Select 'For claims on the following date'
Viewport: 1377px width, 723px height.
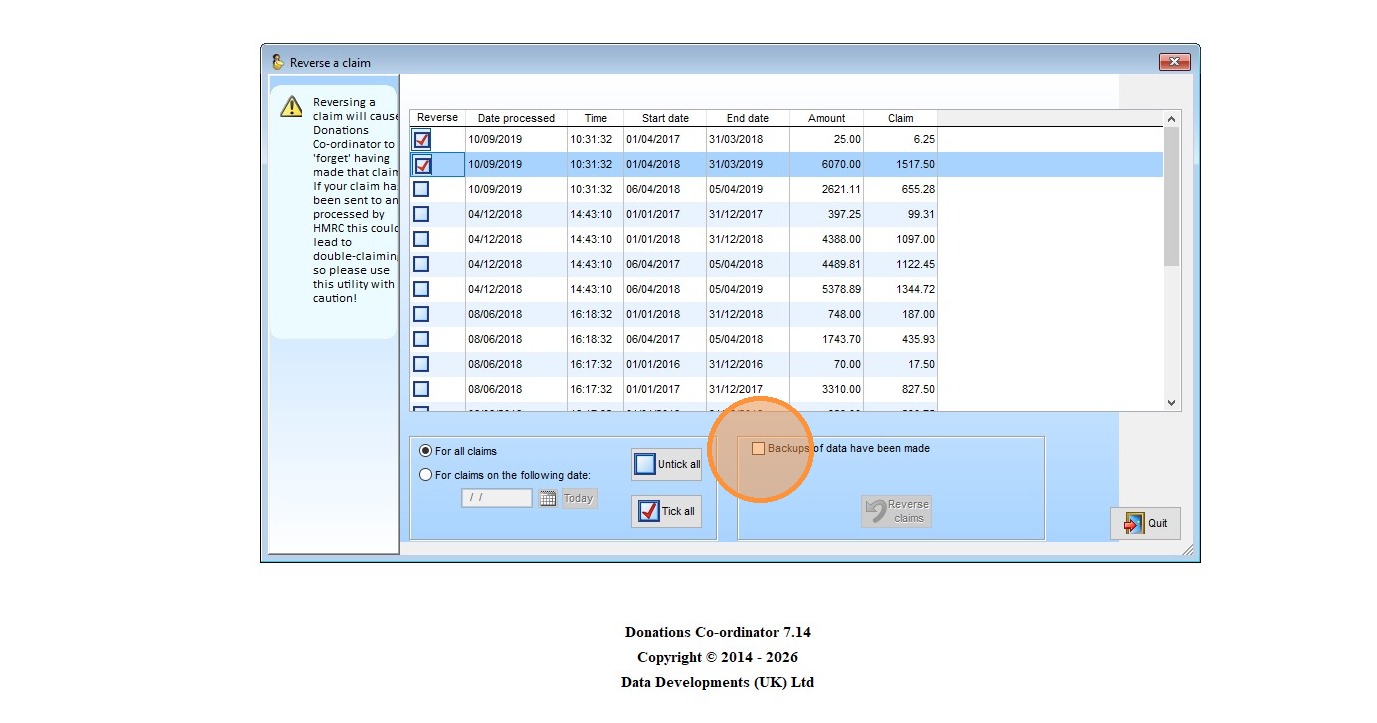coord(426,475)
